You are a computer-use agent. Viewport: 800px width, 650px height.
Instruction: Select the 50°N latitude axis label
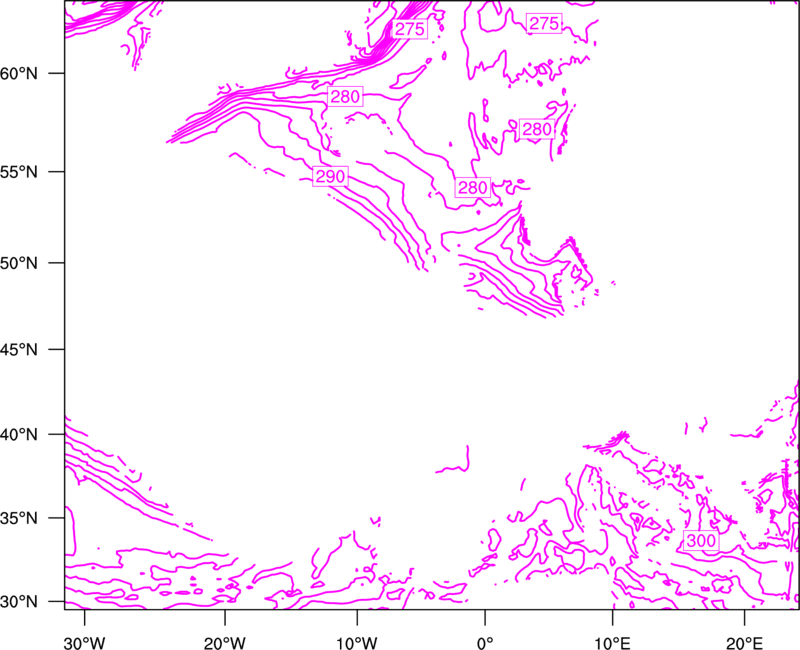pyautogui.click(x=19, y=263)
